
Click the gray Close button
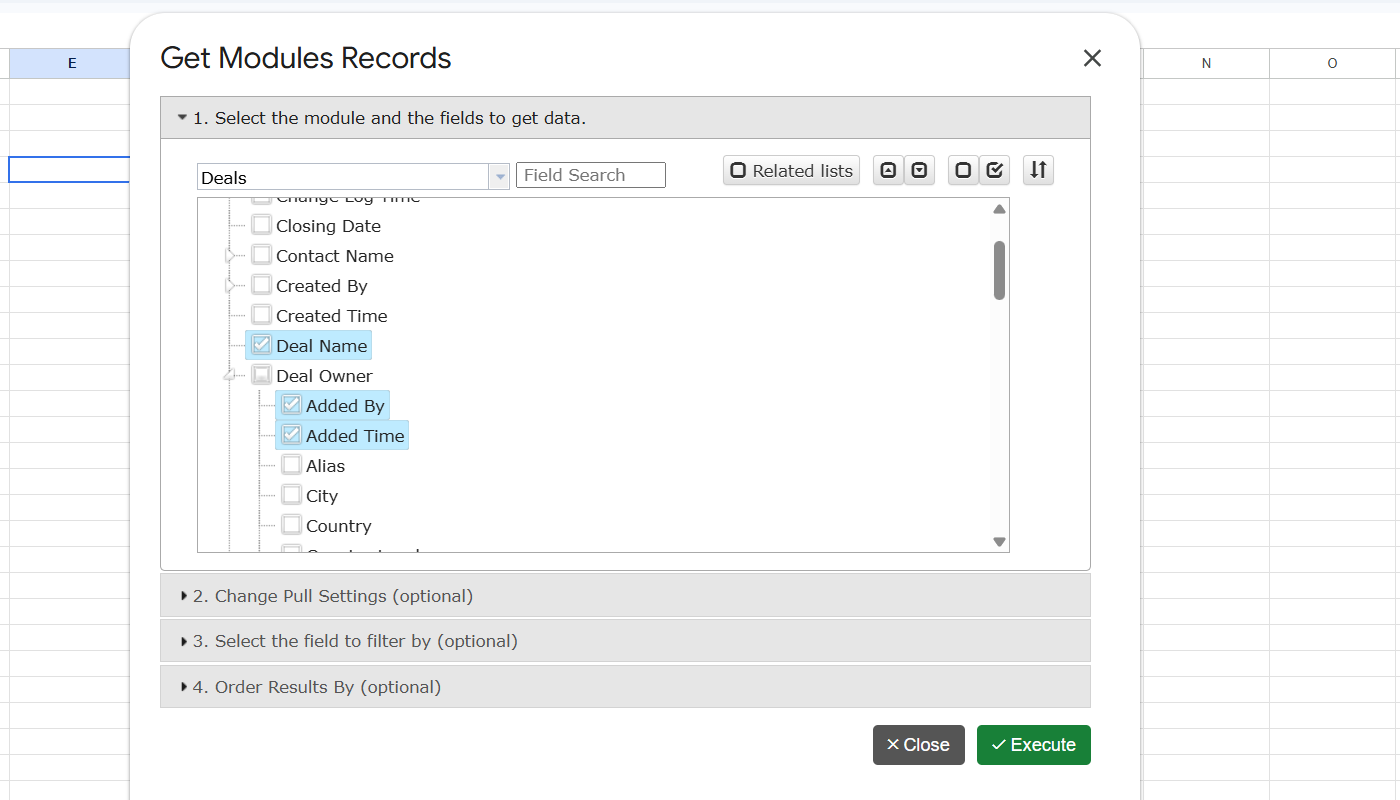point(919,745)
